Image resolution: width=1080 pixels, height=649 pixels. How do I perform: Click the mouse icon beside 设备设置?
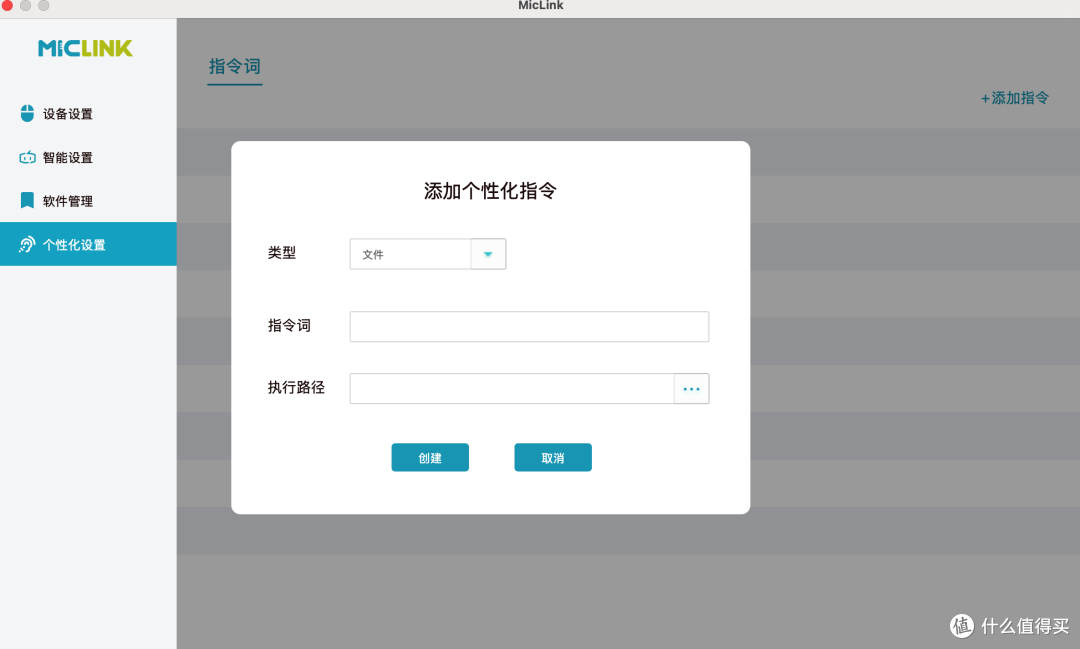[27, 114]
